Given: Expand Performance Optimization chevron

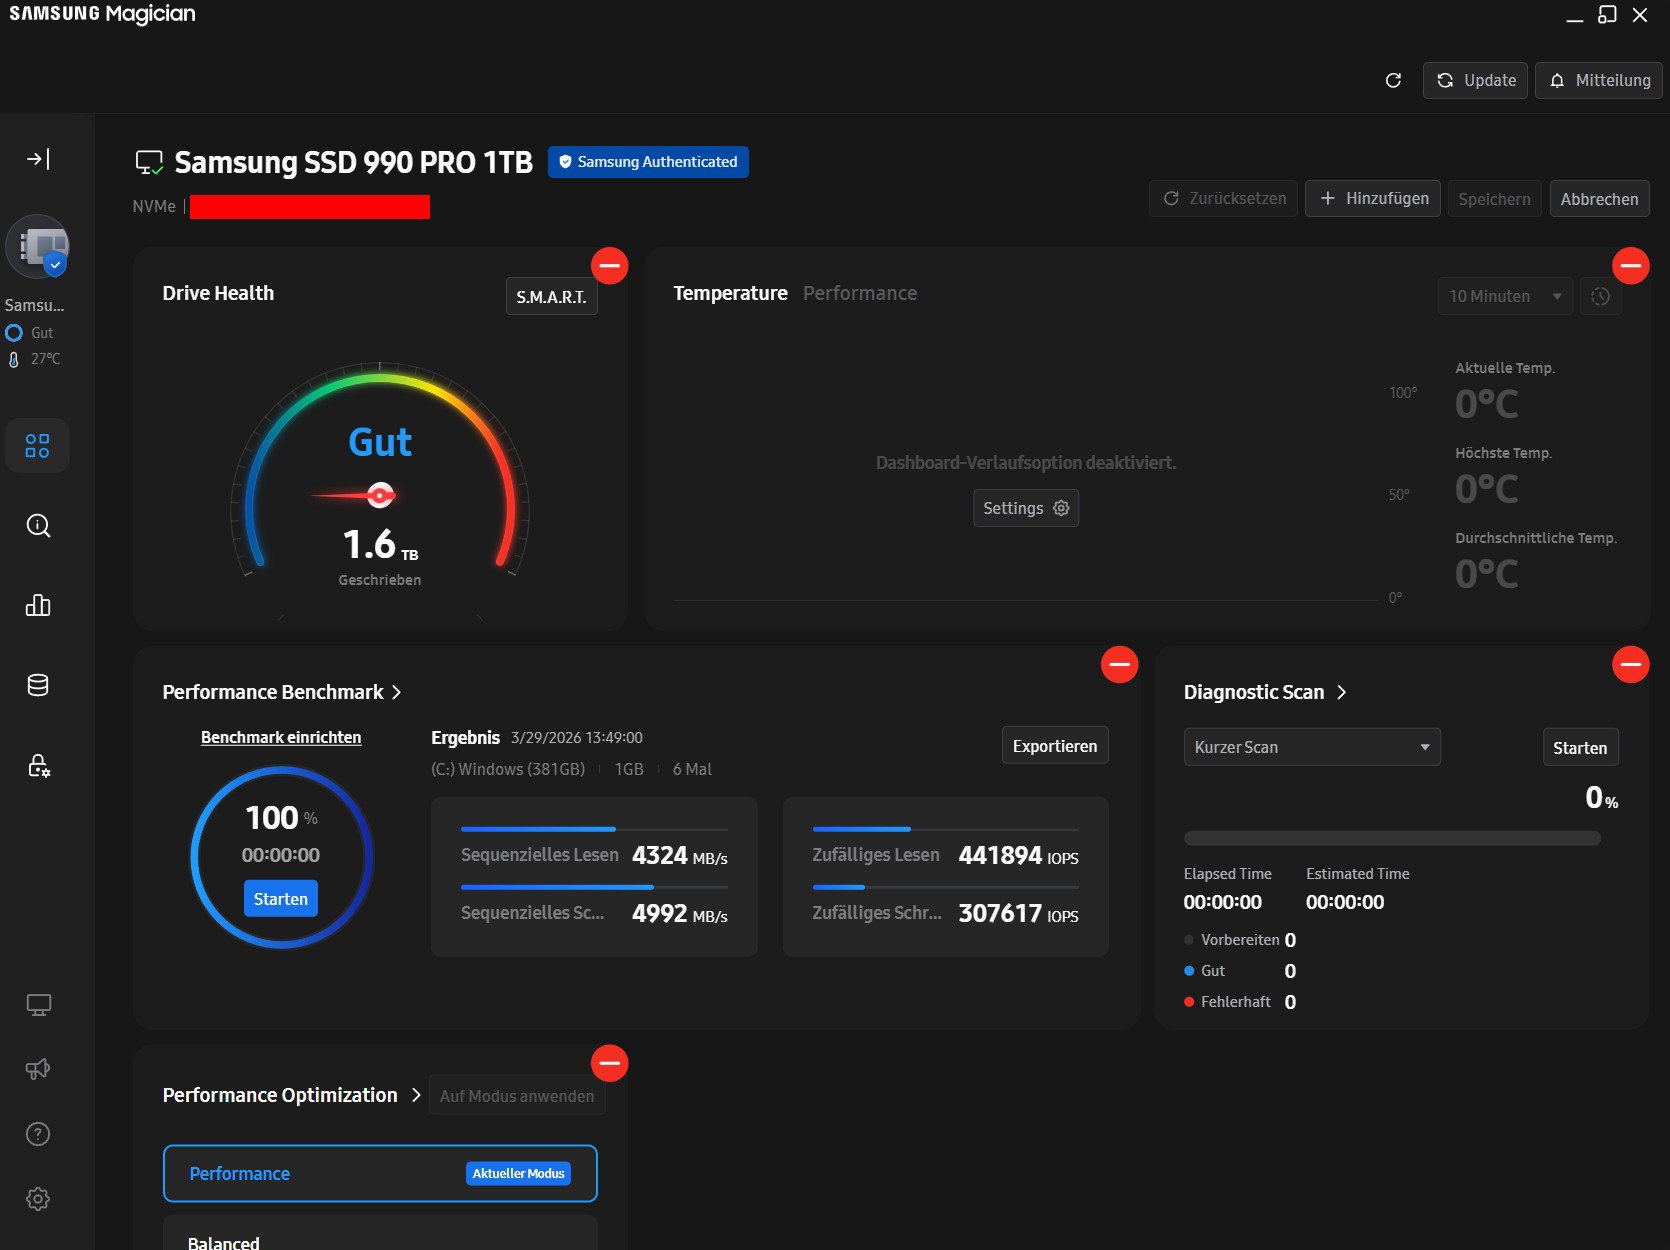Looking at the screenshot, I should [x=416, y=1095].
